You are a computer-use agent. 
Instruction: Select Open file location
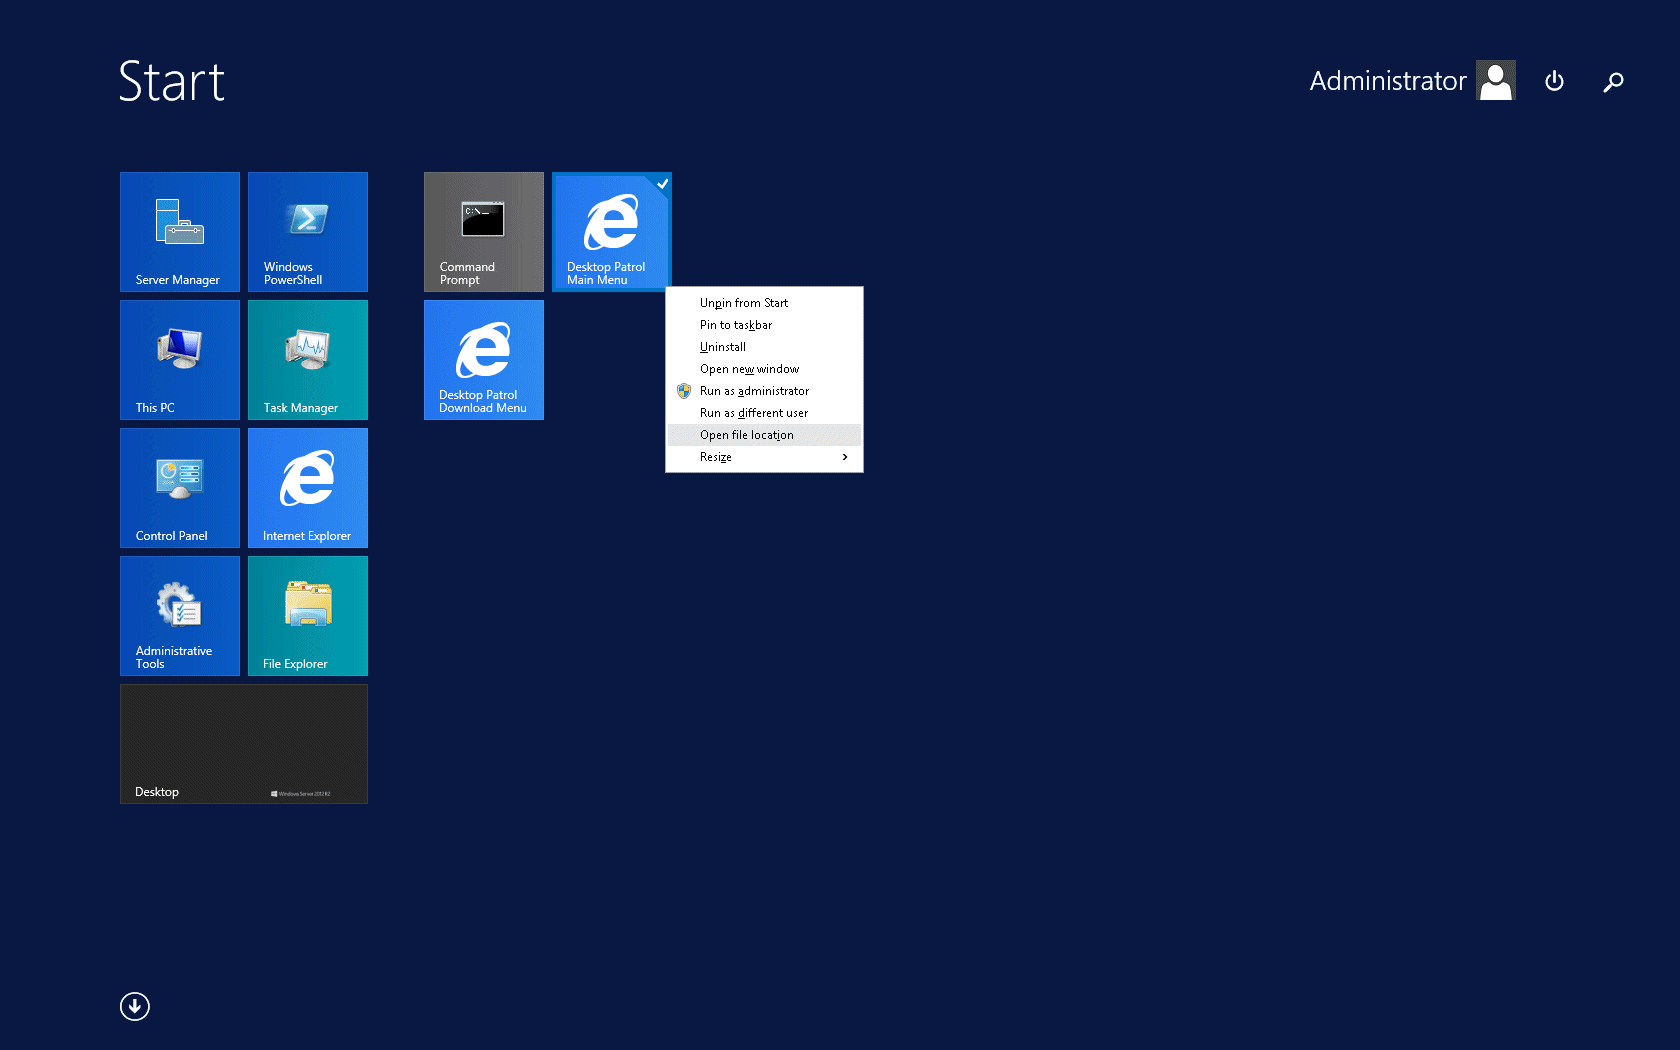pos(764,435)
